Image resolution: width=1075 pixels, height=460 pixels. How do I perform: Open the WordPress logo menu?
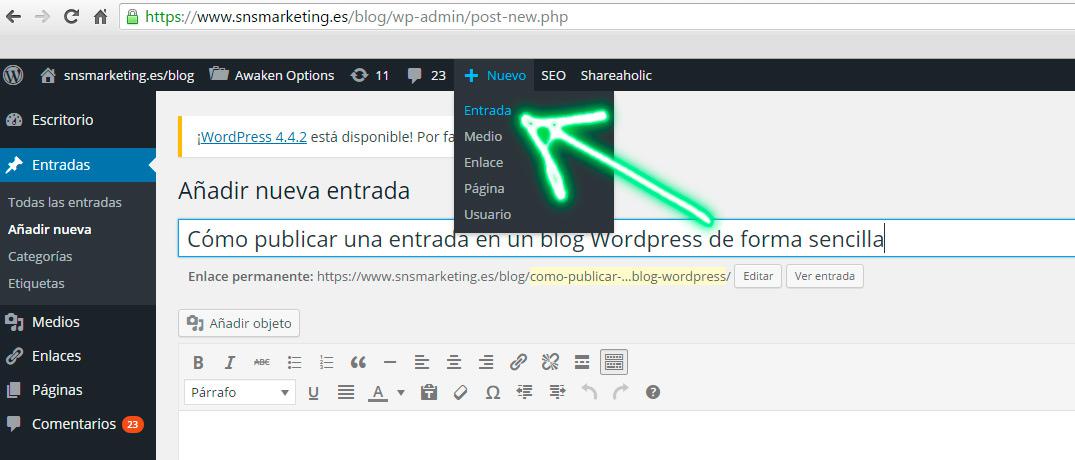[x=13, y=75]
